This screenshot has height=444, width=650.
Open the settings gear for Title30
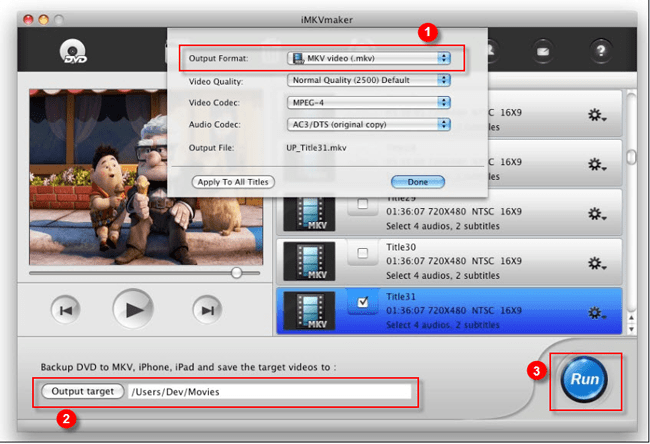coord(597,263)
